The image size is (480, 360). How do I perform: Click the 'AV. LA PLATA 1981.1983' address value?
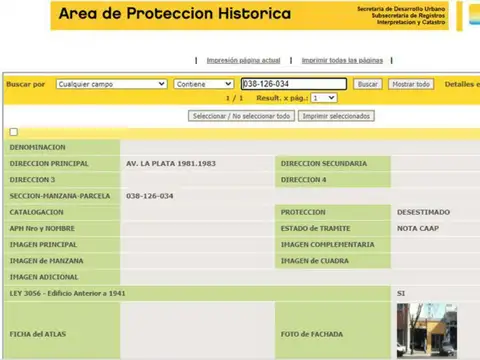(x=171, y=163)
